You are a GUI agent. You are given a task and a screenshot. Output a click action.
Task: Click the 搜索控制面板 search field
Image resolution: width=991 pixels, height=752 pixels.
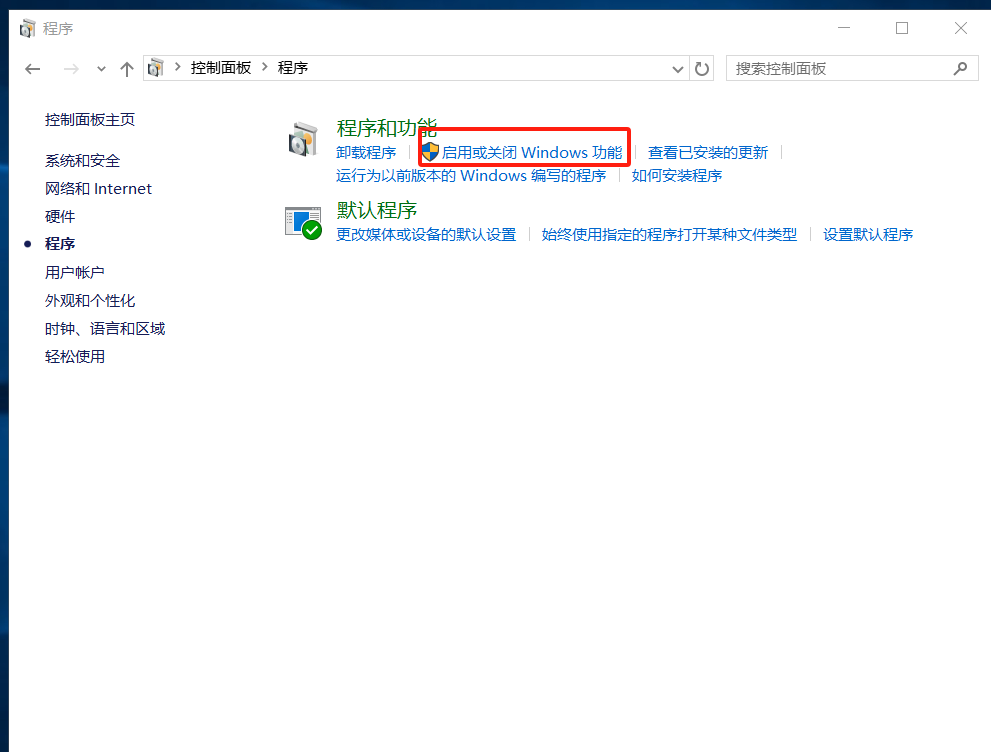tap(838, 69)
